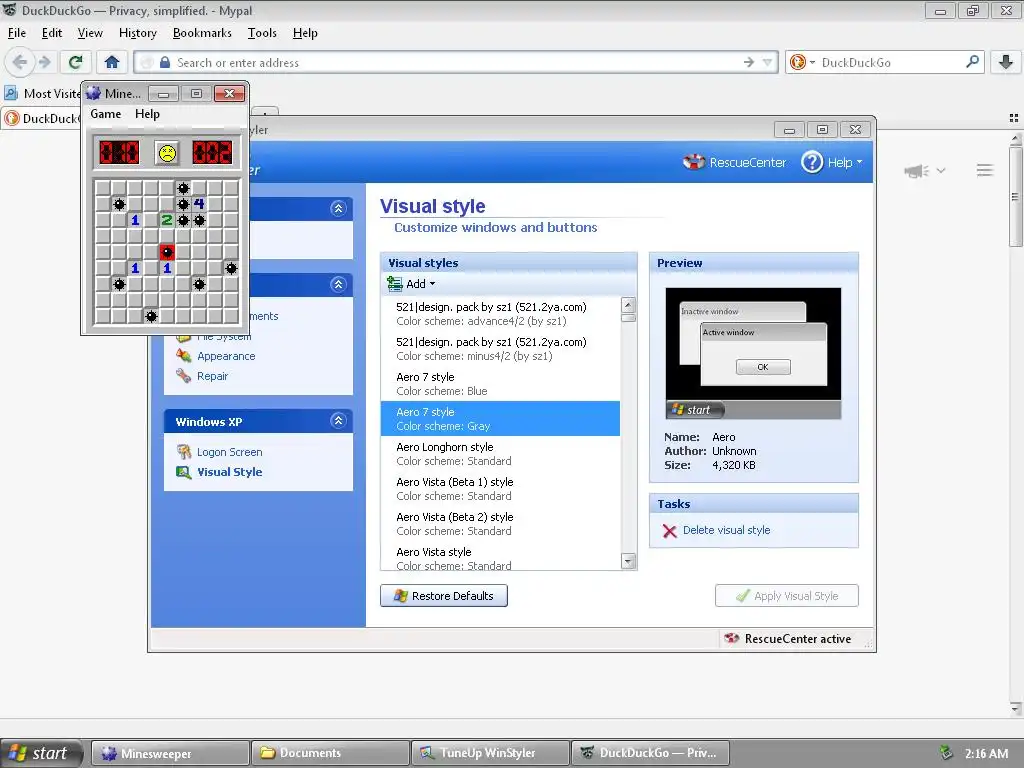The image size is (1024, 768).
Task: Switch to TuneUp WinStyler in the taskbar
Action: (491, 753)
